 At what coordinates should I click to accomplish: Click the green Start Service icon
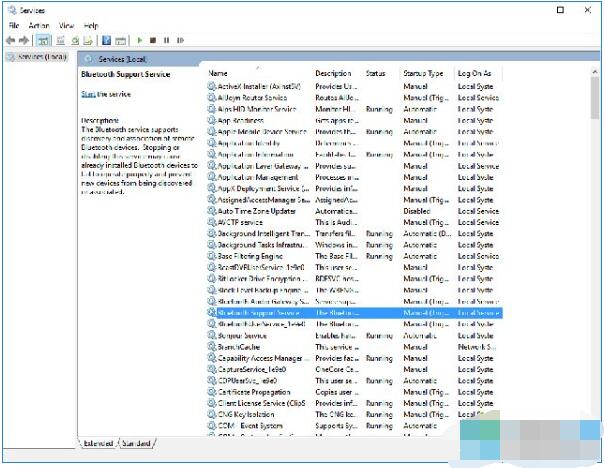pos(140,40)
